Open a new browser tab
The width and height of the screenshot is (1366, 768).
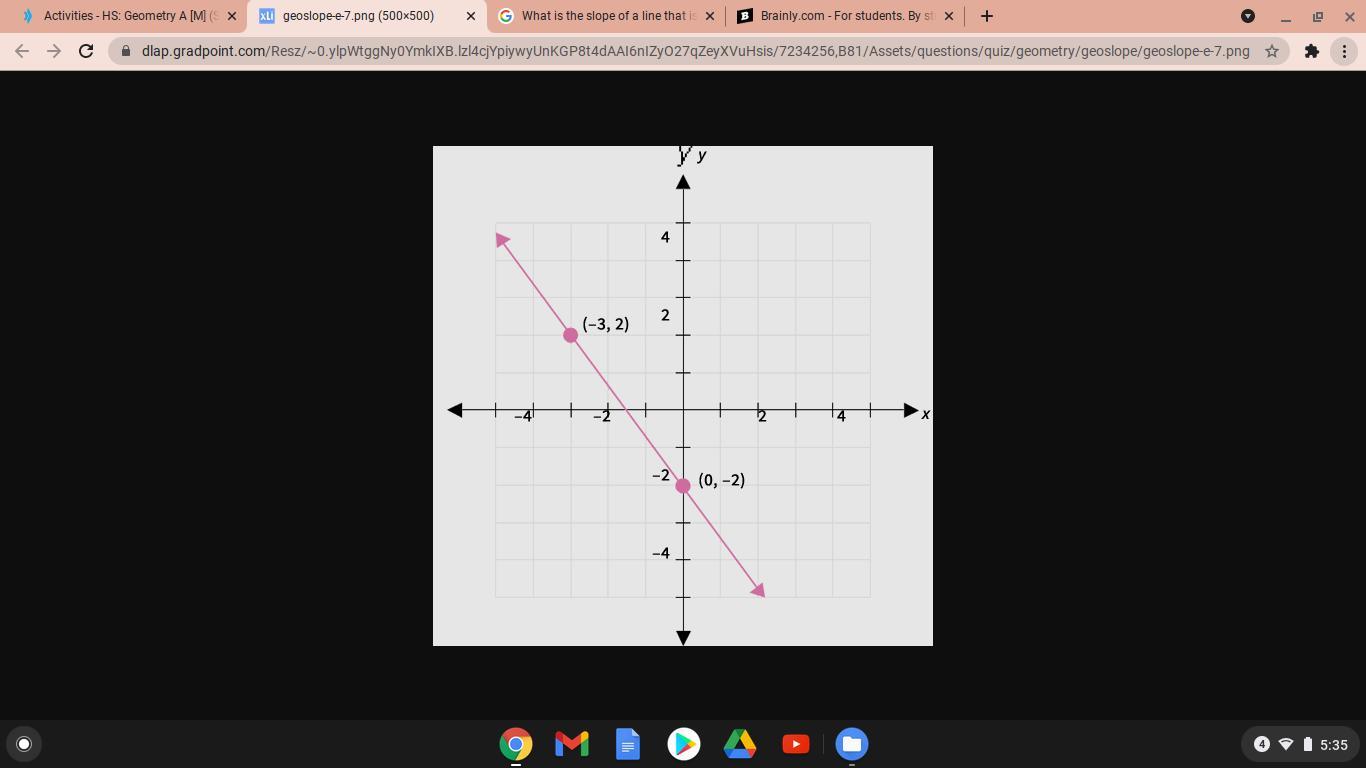(x=987, y=16)
